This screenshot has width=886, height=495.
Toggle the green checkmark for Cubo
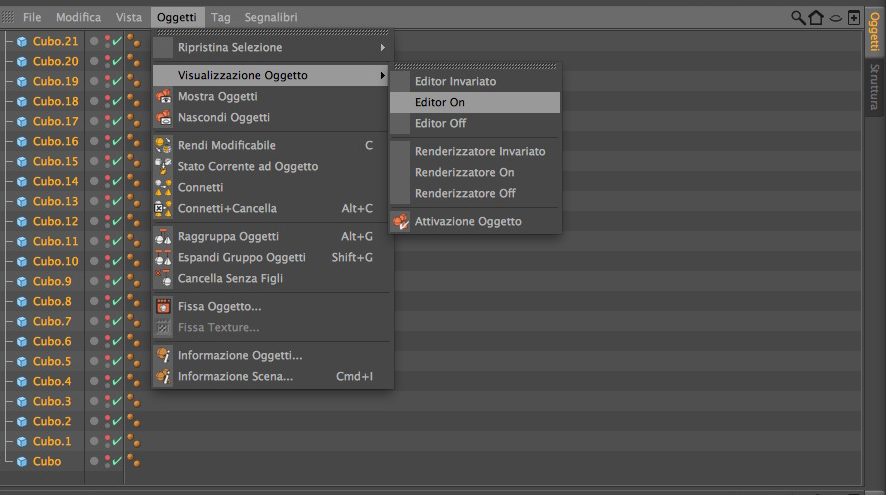[117, 461]
